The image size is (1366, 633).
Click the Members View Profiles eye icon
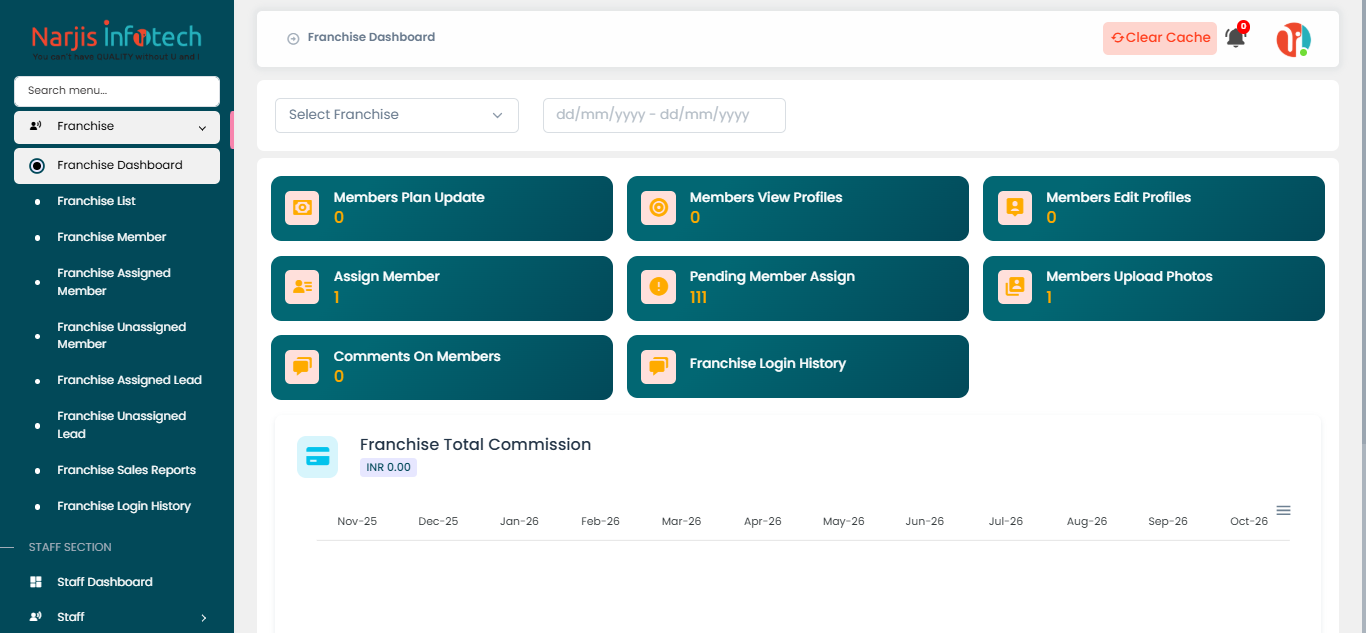[x=658, y=208]
